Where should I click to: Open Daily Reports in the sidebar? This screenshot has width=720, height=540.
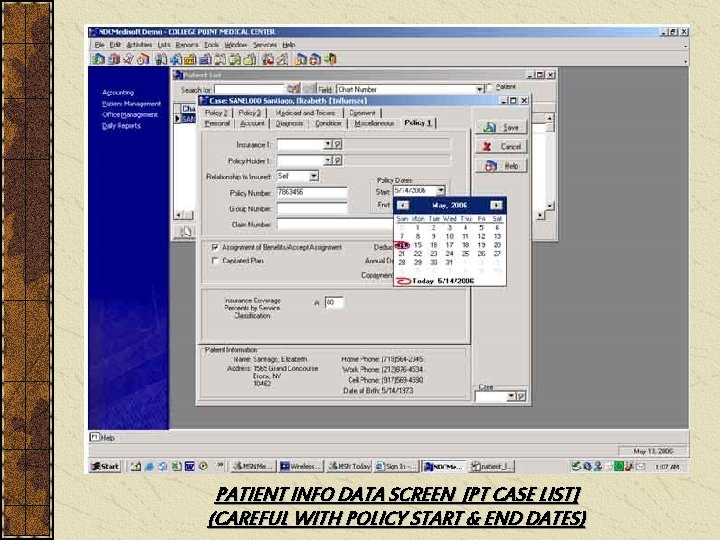point(121,126)
